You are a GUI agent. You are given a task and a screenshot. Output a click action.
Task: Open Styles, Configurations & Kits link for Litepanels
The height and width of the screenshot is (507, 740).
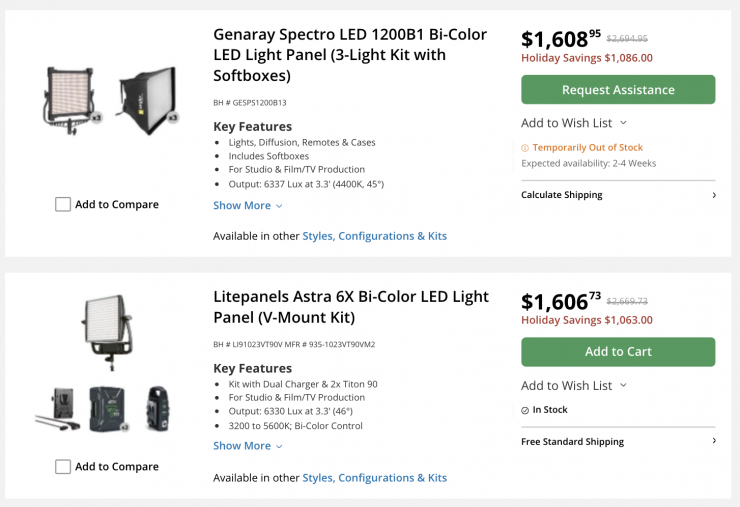374,478
